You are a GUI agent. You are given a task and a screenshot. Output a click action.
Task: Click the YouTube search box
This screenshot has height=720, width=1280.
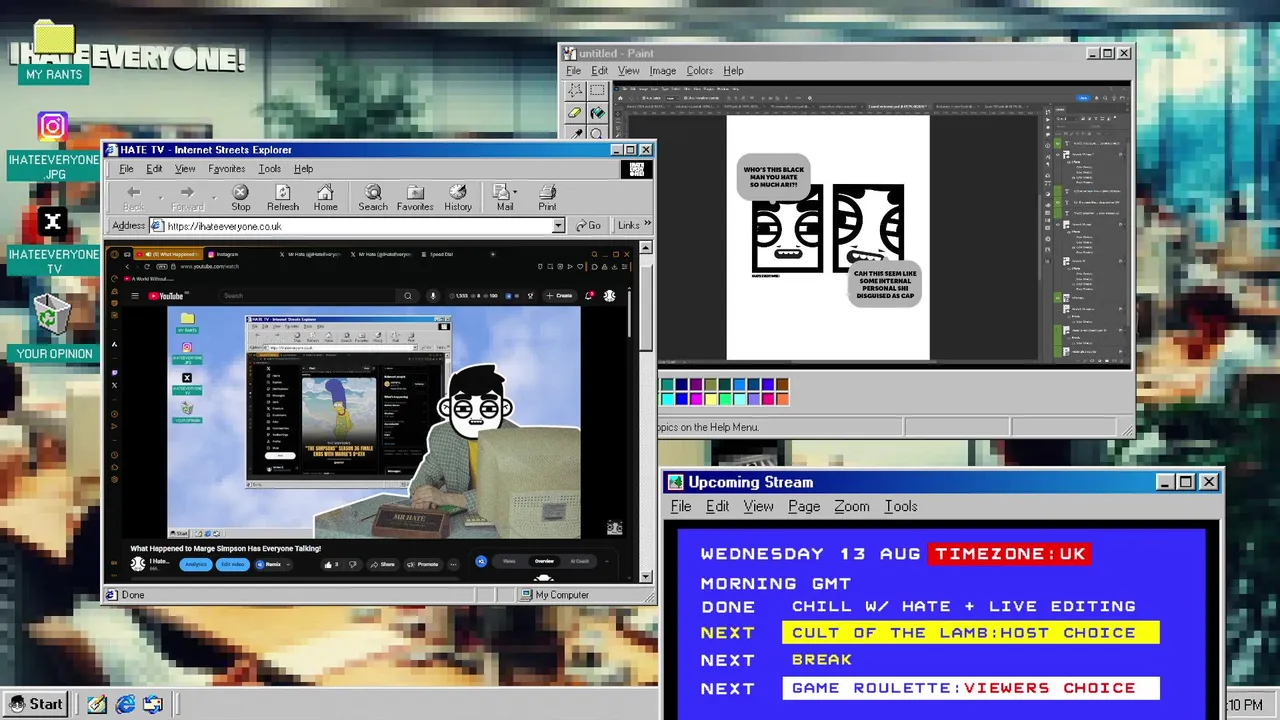point(305,296)
